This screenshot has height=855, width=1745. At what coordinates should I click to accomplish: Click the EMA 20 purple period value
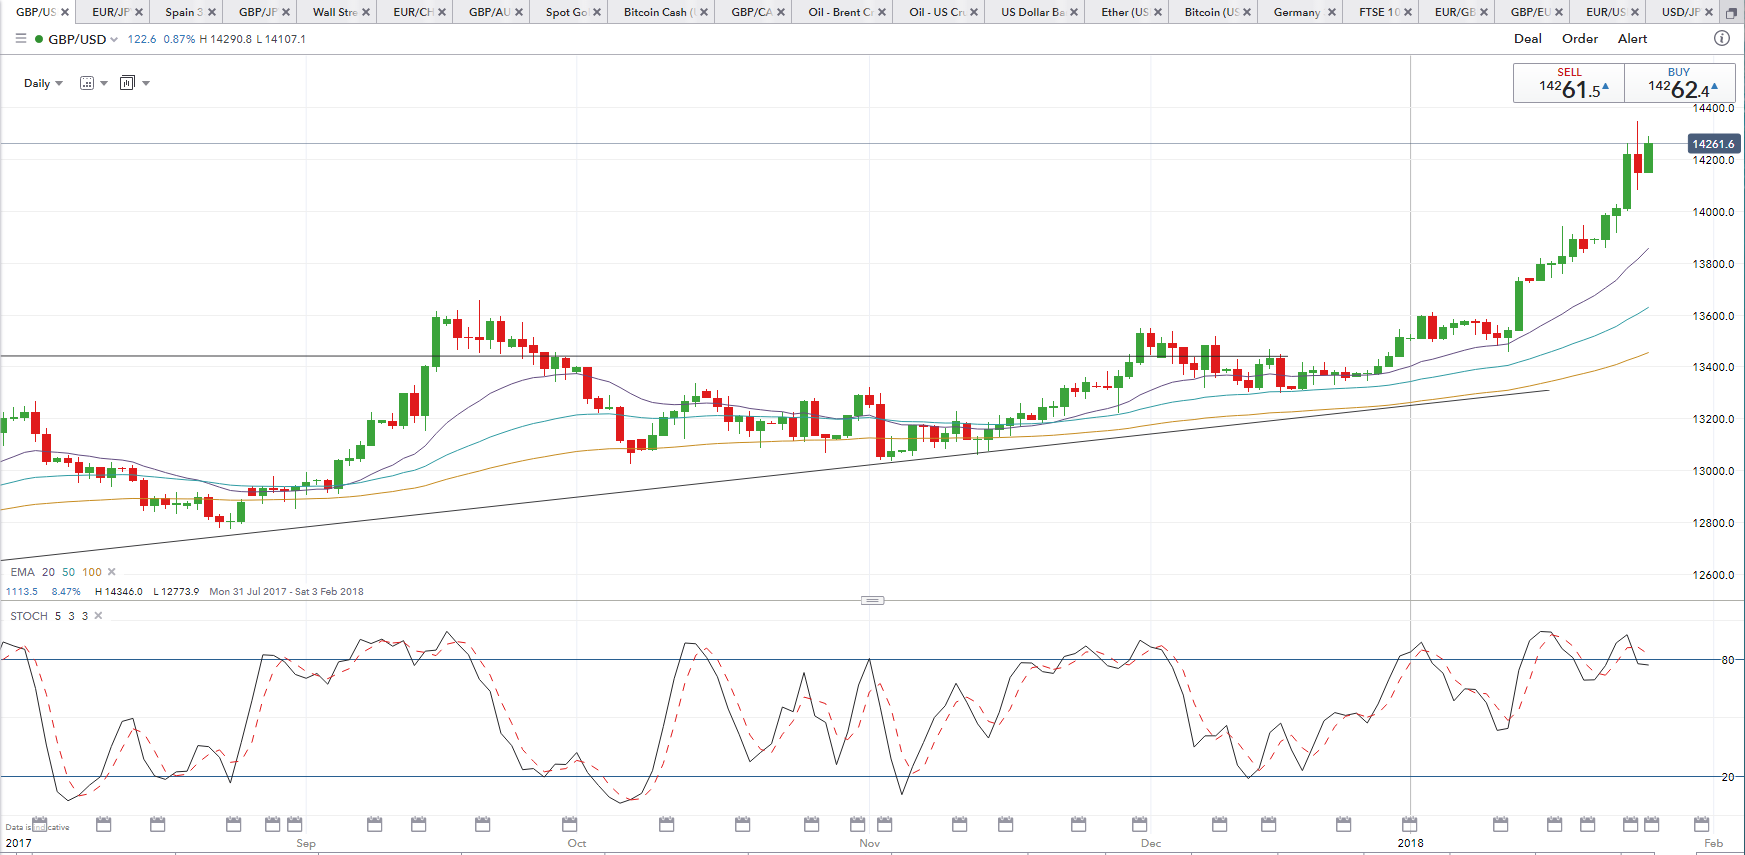click(48, 572)
